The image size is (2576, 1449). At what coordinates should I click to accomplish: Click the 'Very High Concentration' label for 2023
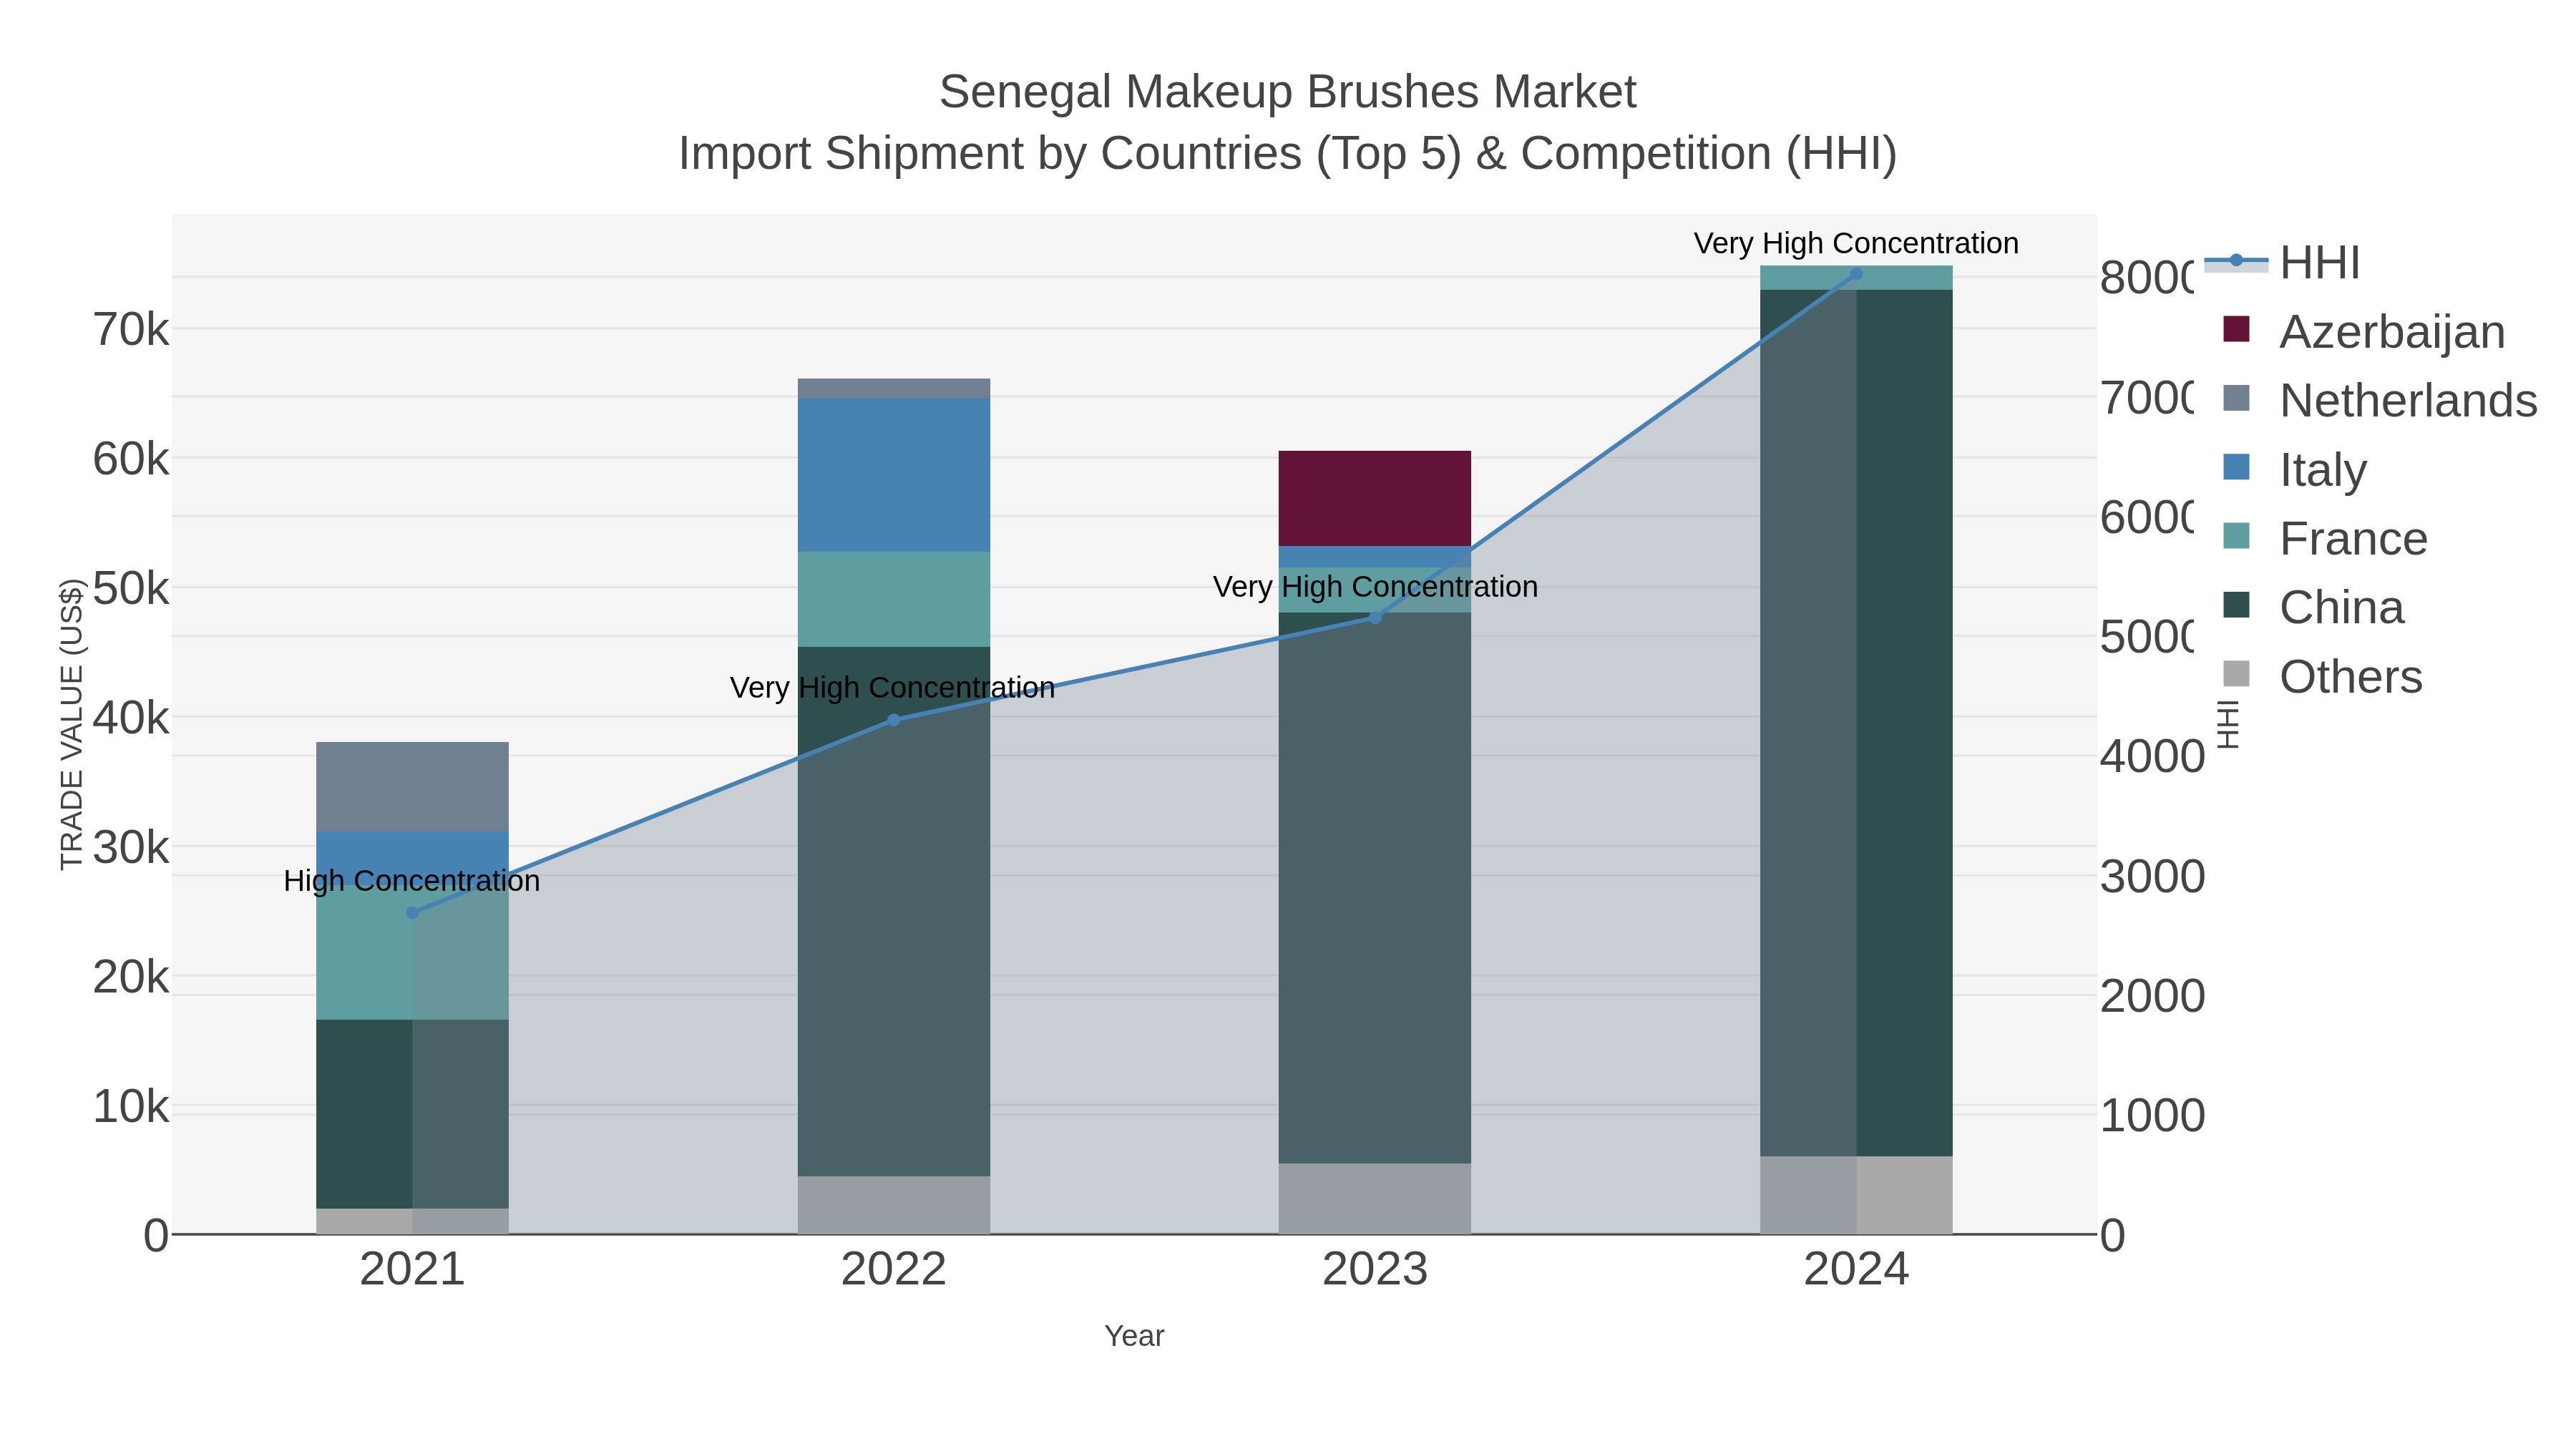1375,587
